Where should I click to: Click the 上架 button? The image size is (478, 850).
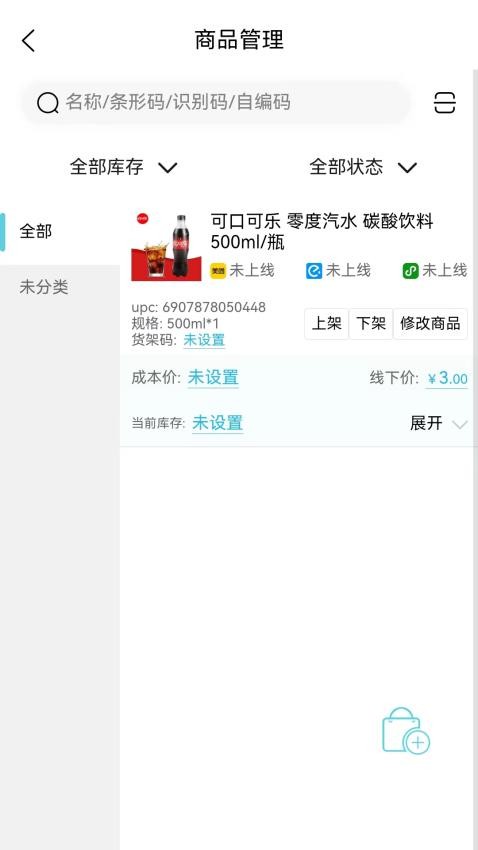pos(326,324)
